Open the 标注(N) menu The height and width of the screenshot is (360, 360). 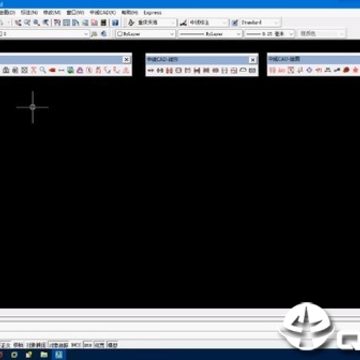point(29,13)
